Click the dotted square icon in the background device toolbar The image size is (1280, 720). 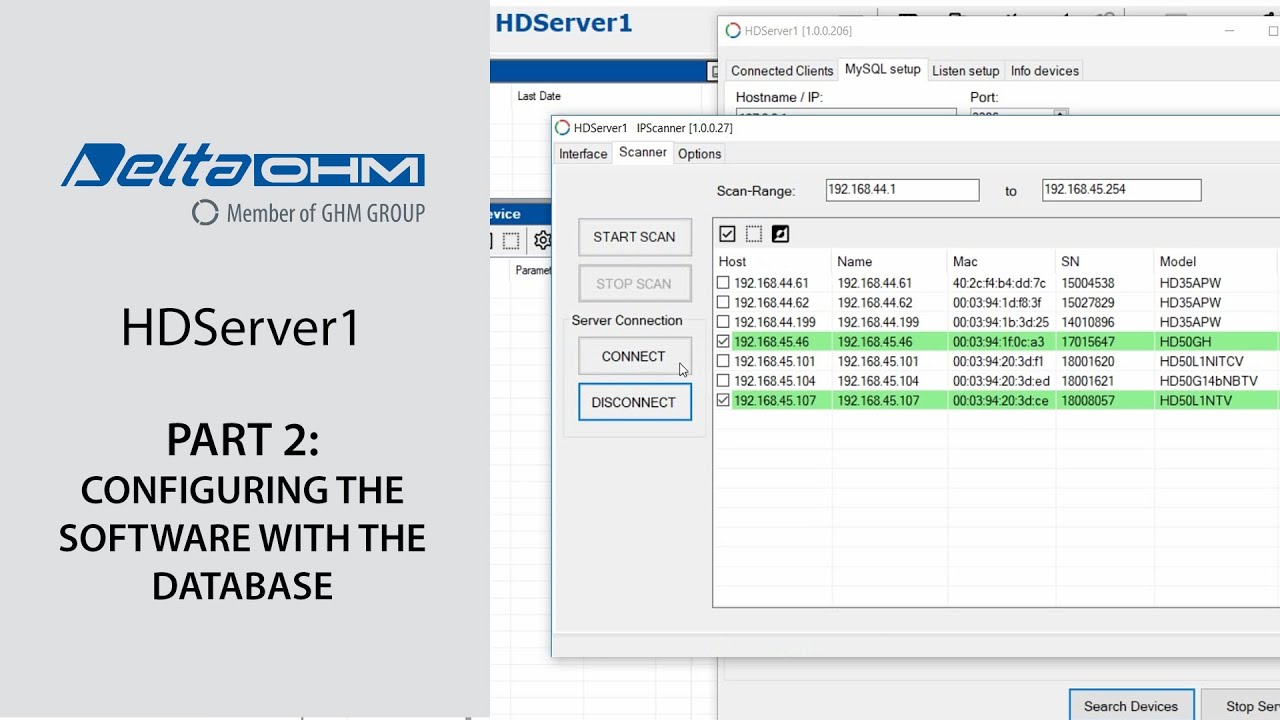[511, 240]
